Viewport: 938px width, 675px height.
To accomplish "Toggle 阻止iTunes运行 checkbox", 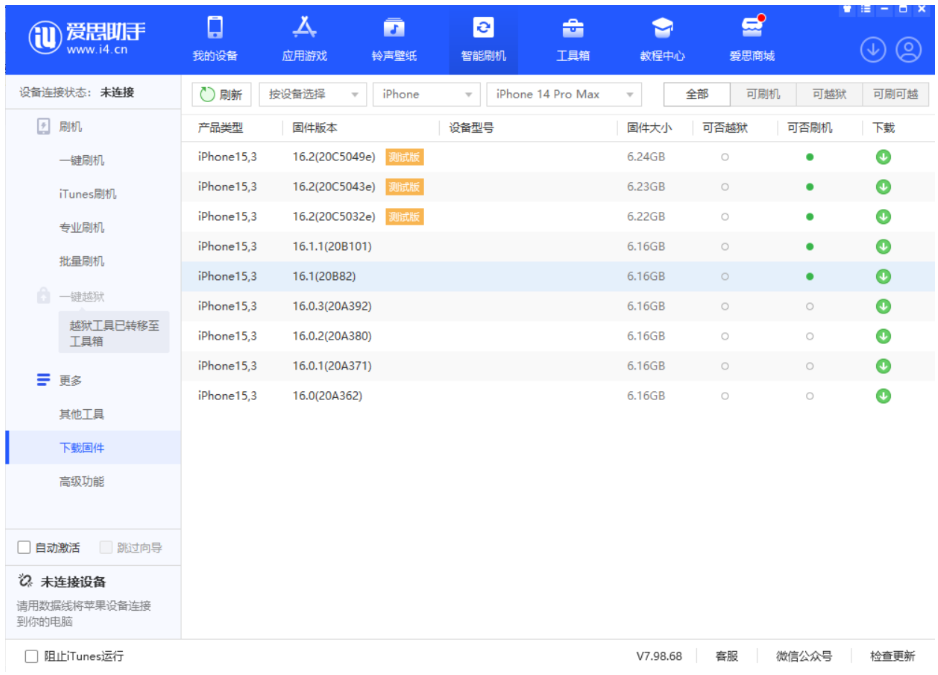I will pos(31,657).
